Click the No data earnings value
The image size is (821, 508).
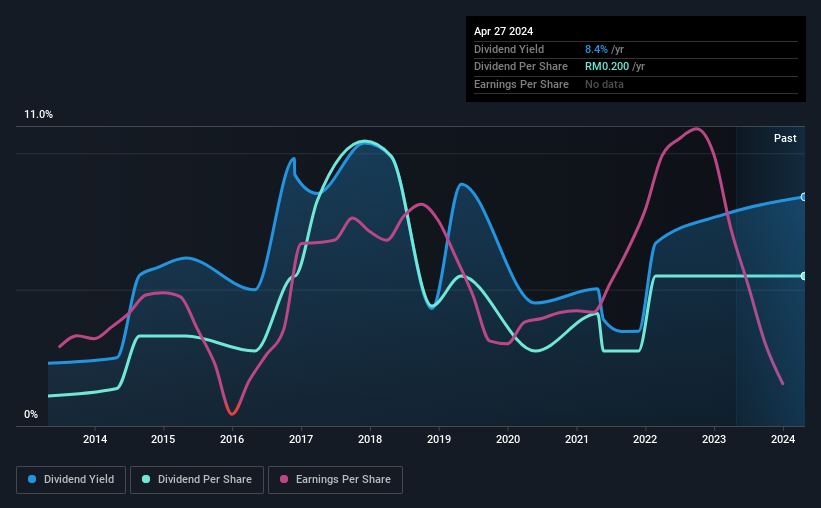pos(604,84)
